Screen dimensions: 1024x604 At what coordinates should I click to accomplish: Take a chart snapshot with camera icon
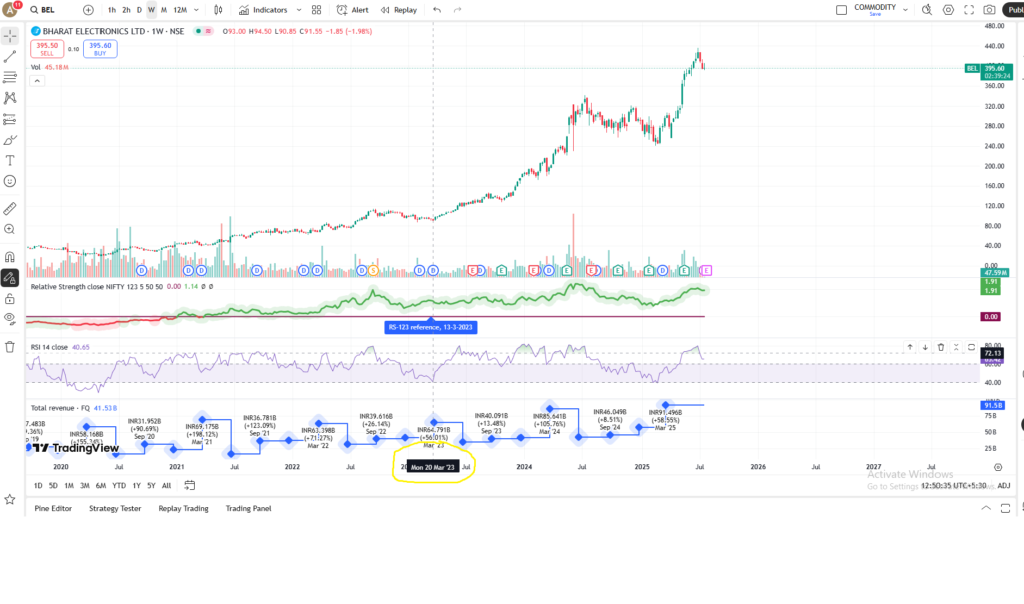coord(989,10)
